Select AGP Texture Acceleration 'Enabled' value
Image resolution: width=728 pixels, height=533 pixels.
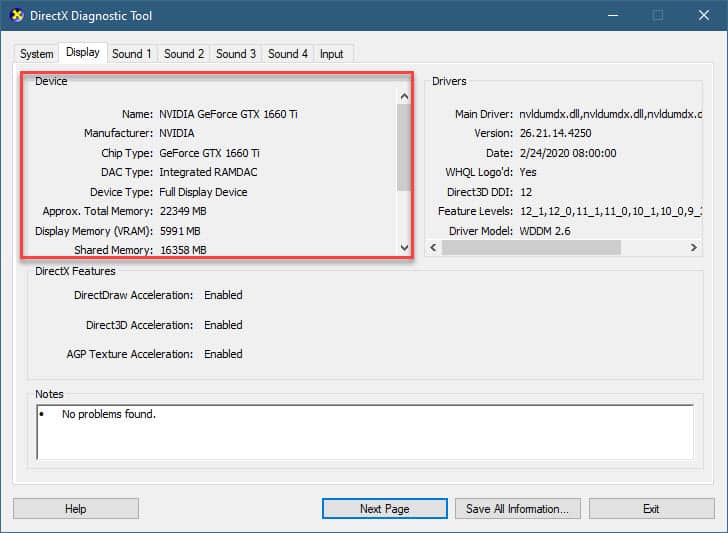(x=223, y=354)
